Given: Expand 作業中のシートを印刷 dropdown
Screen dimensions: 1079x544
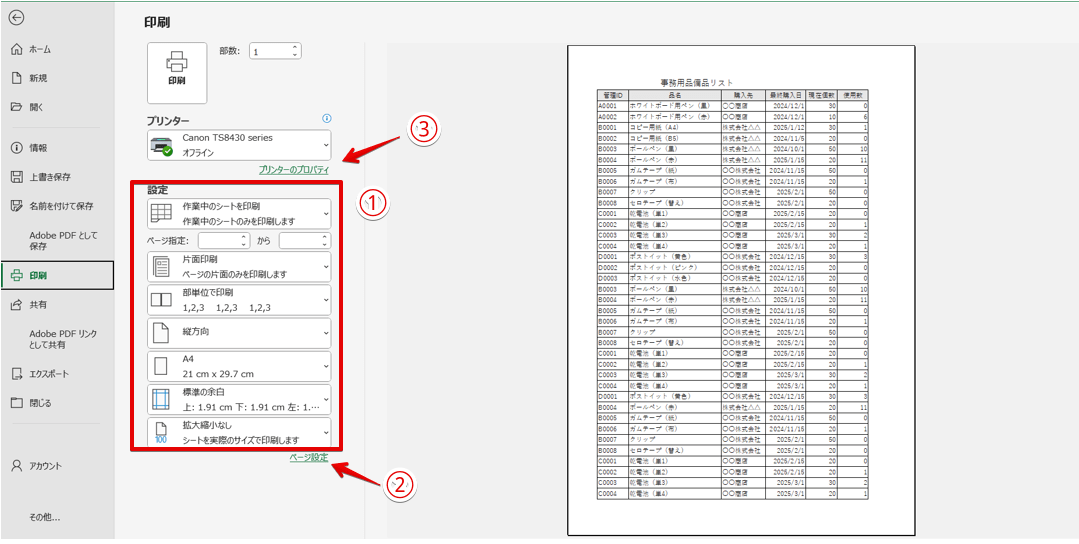Looking at the screenshot, I should coord(239,213).
